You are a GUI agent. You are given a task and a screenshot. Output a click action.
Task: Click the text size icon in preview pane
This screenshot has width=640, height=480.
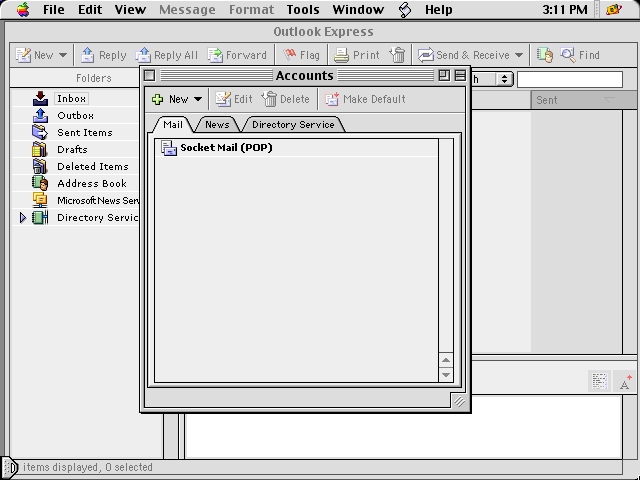click(624, 382)
